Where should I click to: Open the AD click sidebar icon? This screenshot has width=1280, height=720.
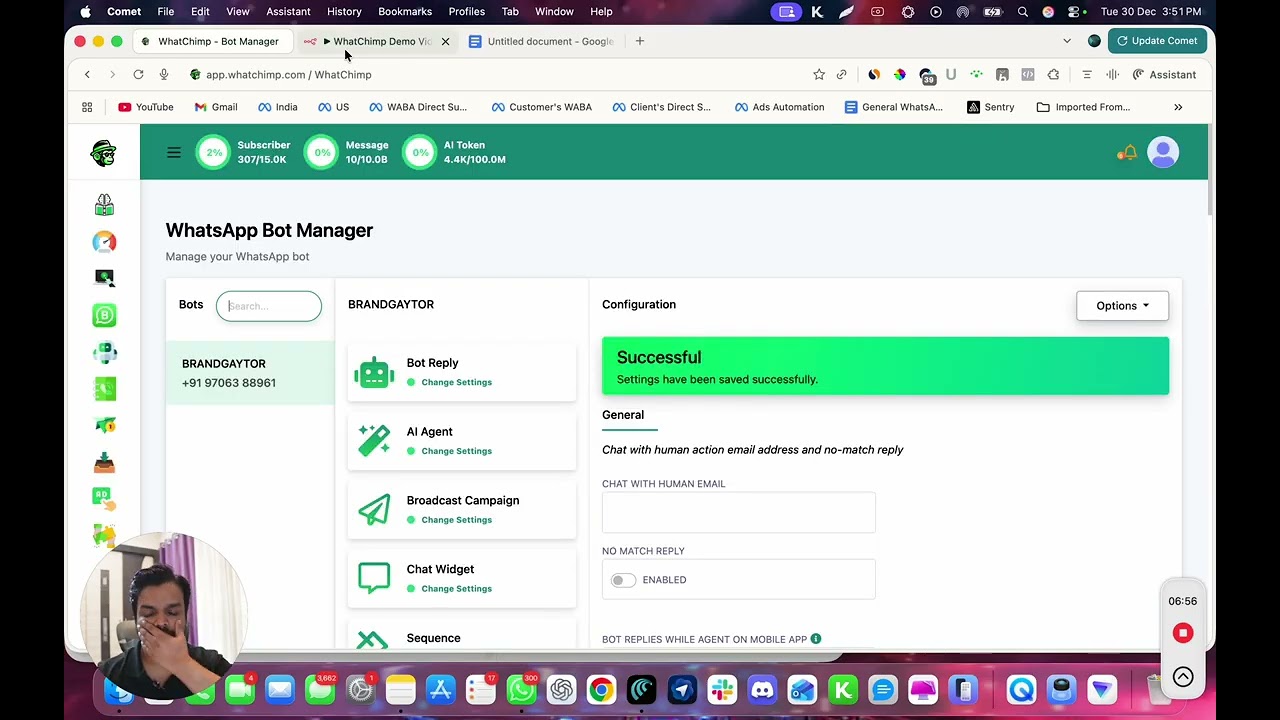point(104,499)
